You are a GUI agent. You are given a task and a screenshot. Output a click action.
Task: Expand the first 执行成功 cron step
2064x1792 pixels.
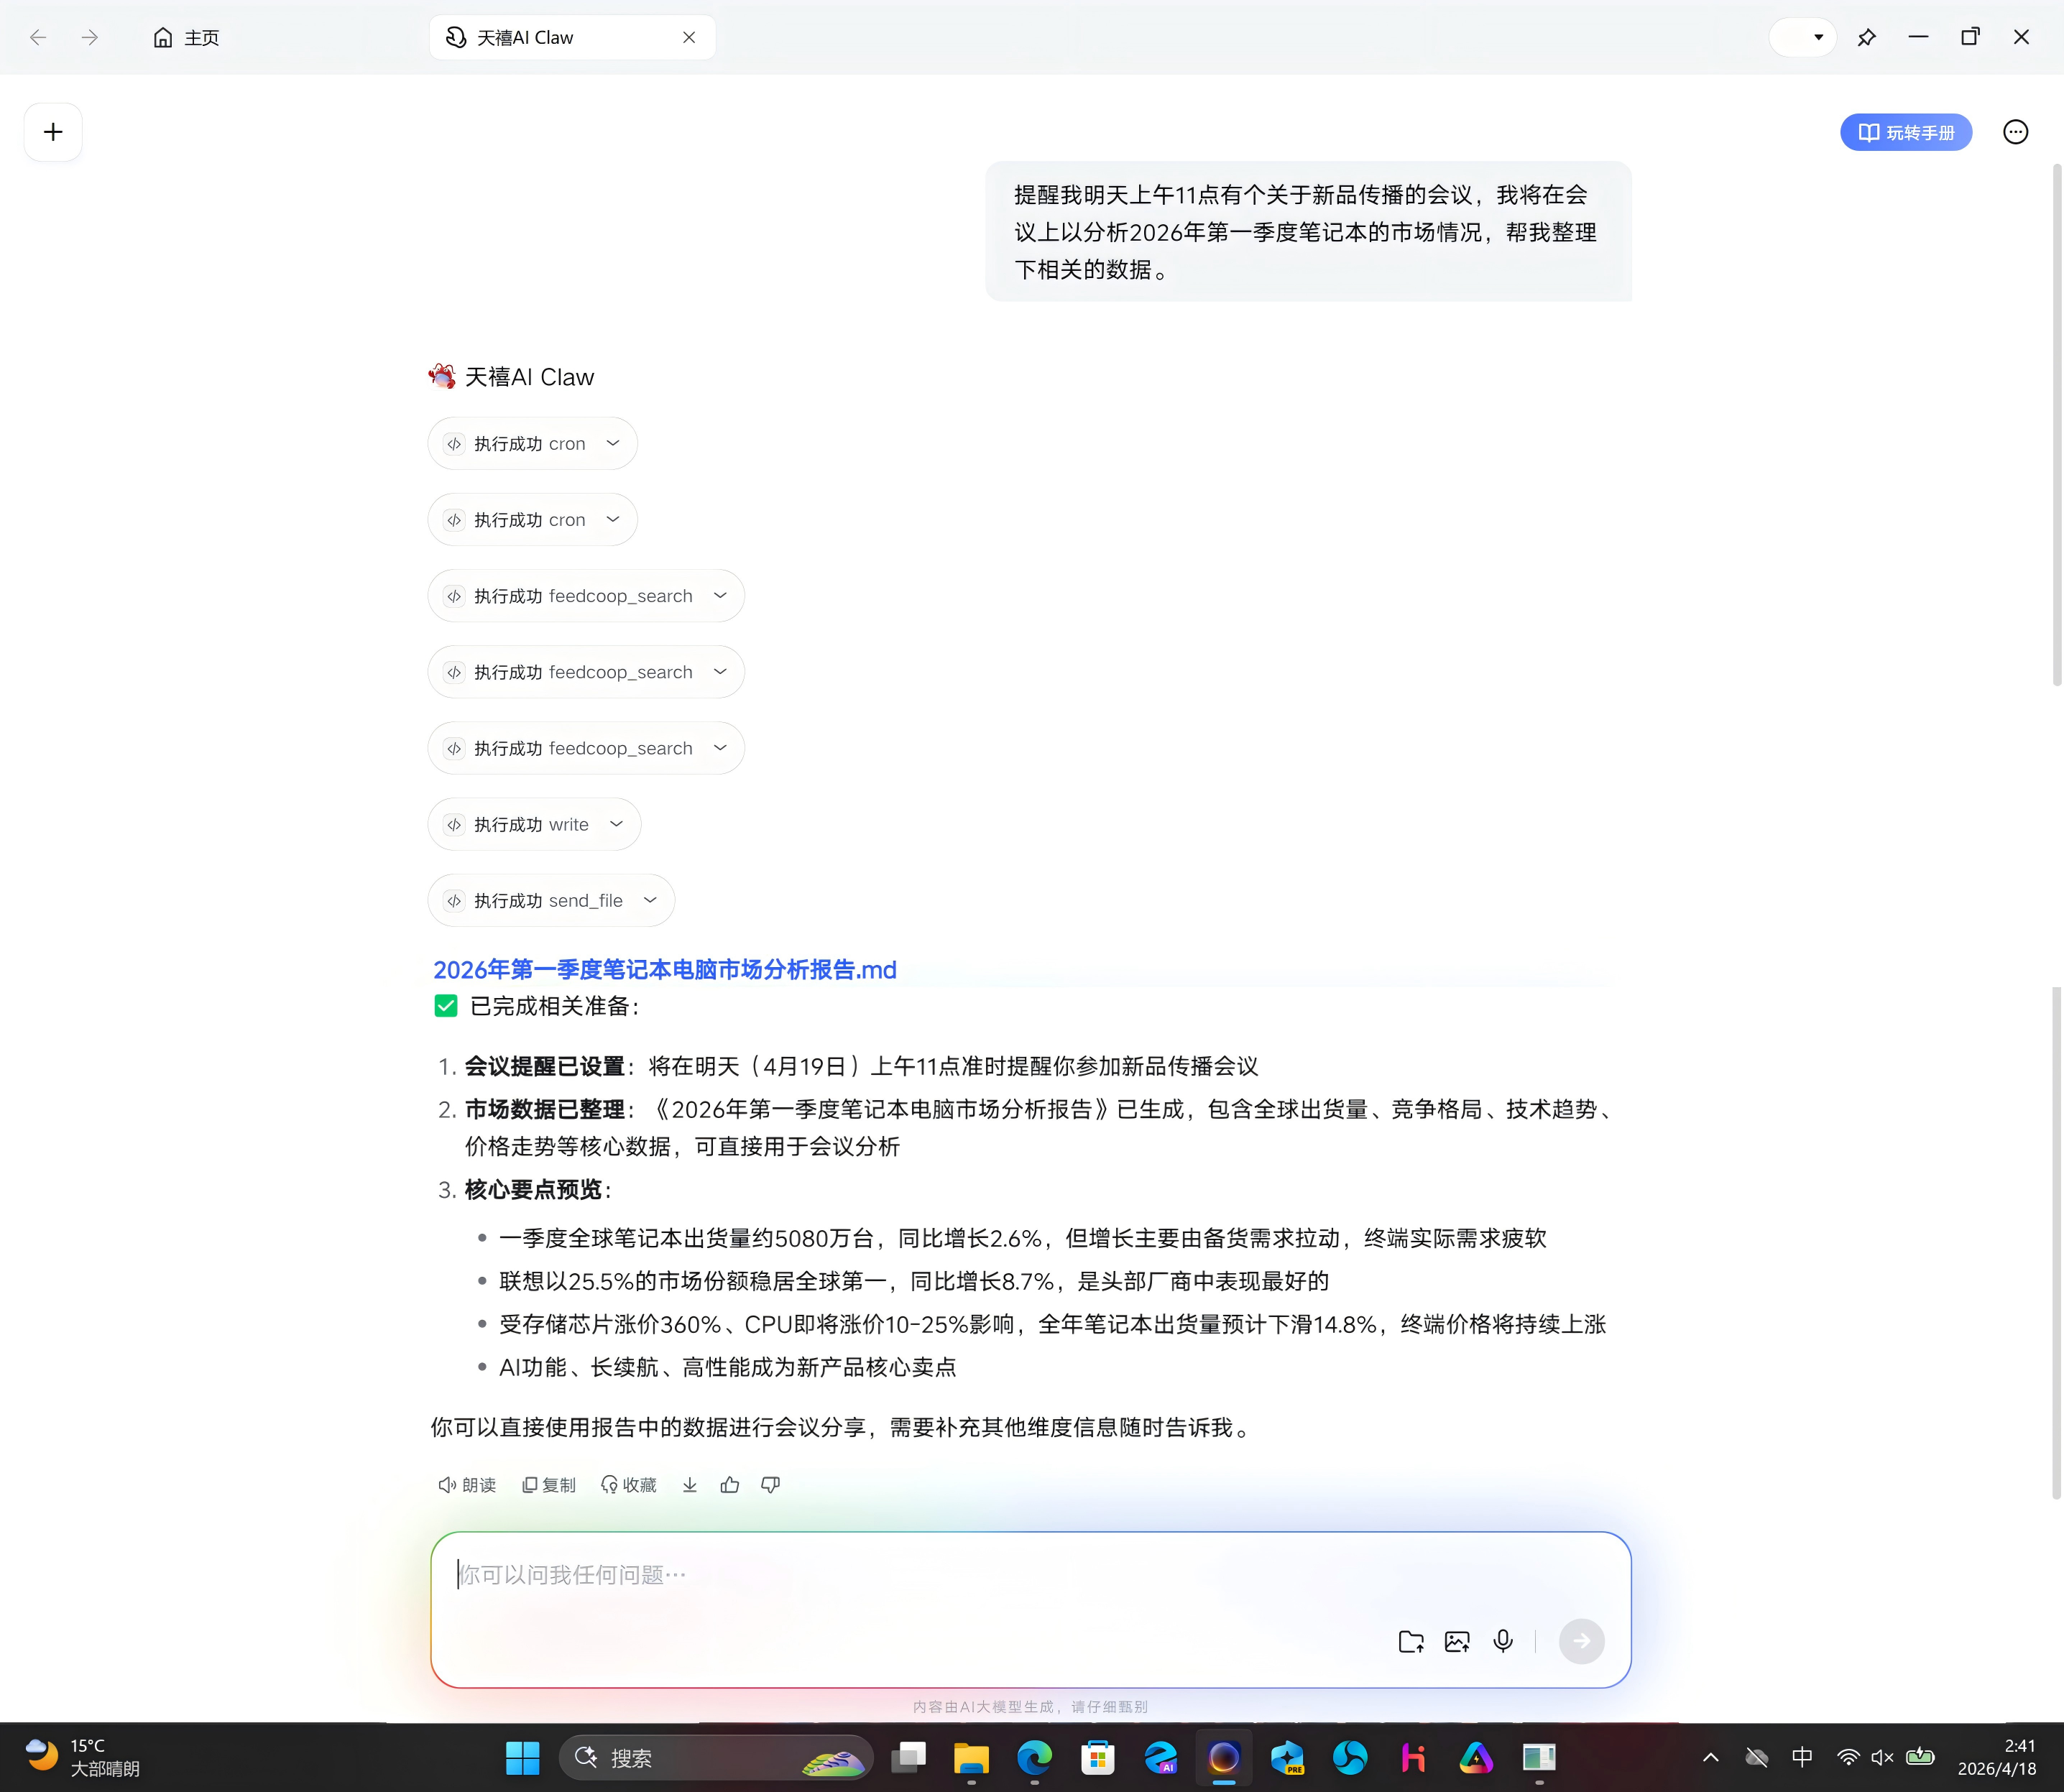click(x=532, y=443)
